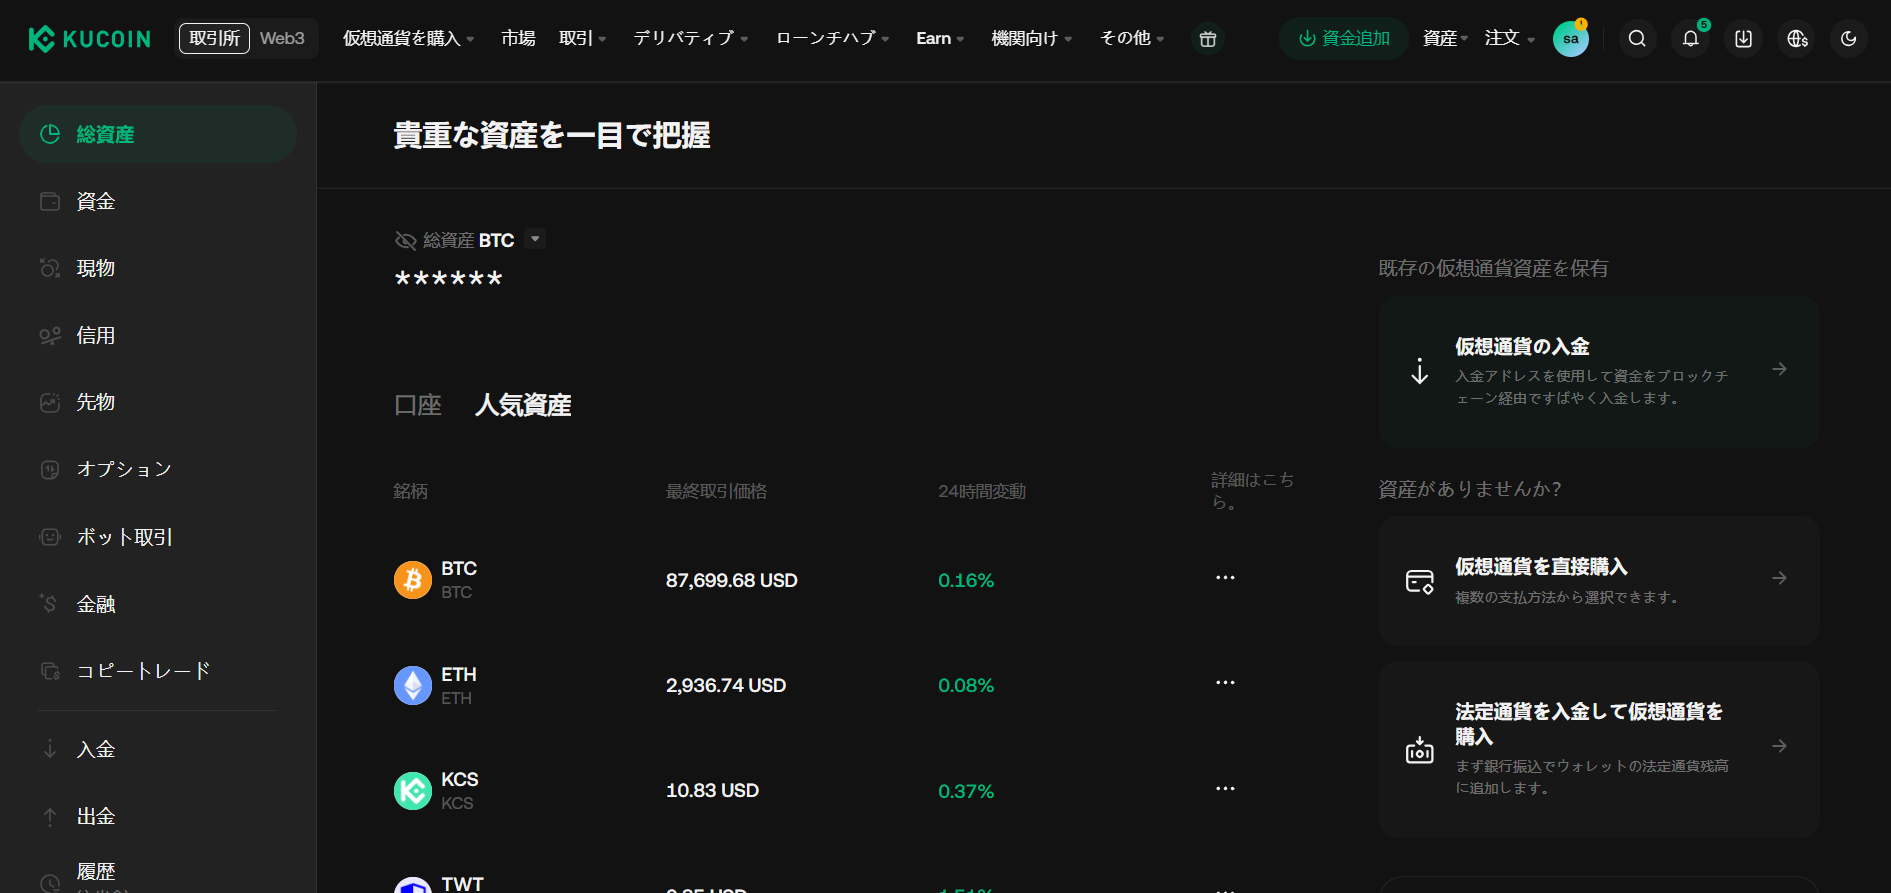The width and height of the screenshot is (1891, 893).
Task: Click the 0.16% change value
Action: click(966, 581)
